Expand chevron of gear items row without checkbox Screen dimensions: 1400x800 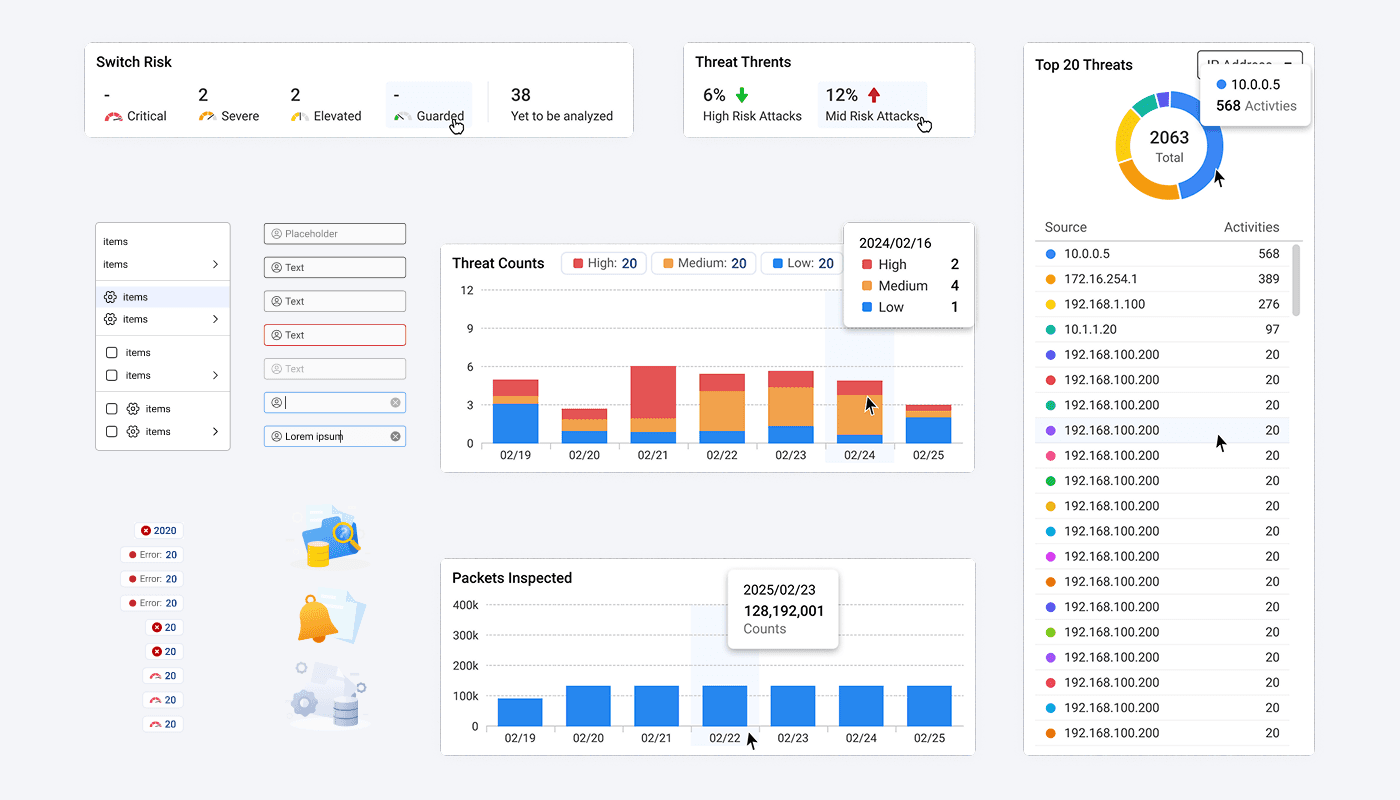[215, 319]
